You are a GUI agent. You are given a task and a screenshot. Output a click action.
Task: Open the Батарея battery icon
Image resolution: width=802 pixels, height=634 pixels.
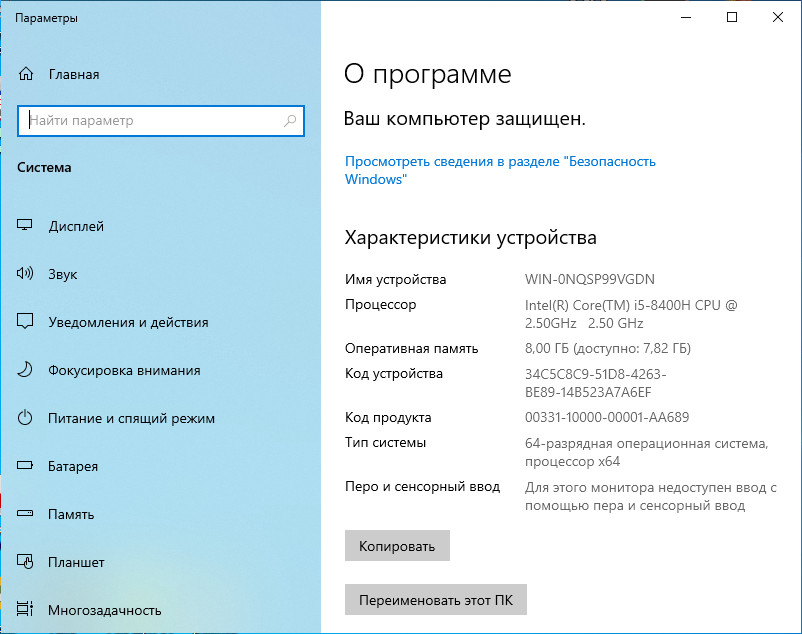(26, 466)
